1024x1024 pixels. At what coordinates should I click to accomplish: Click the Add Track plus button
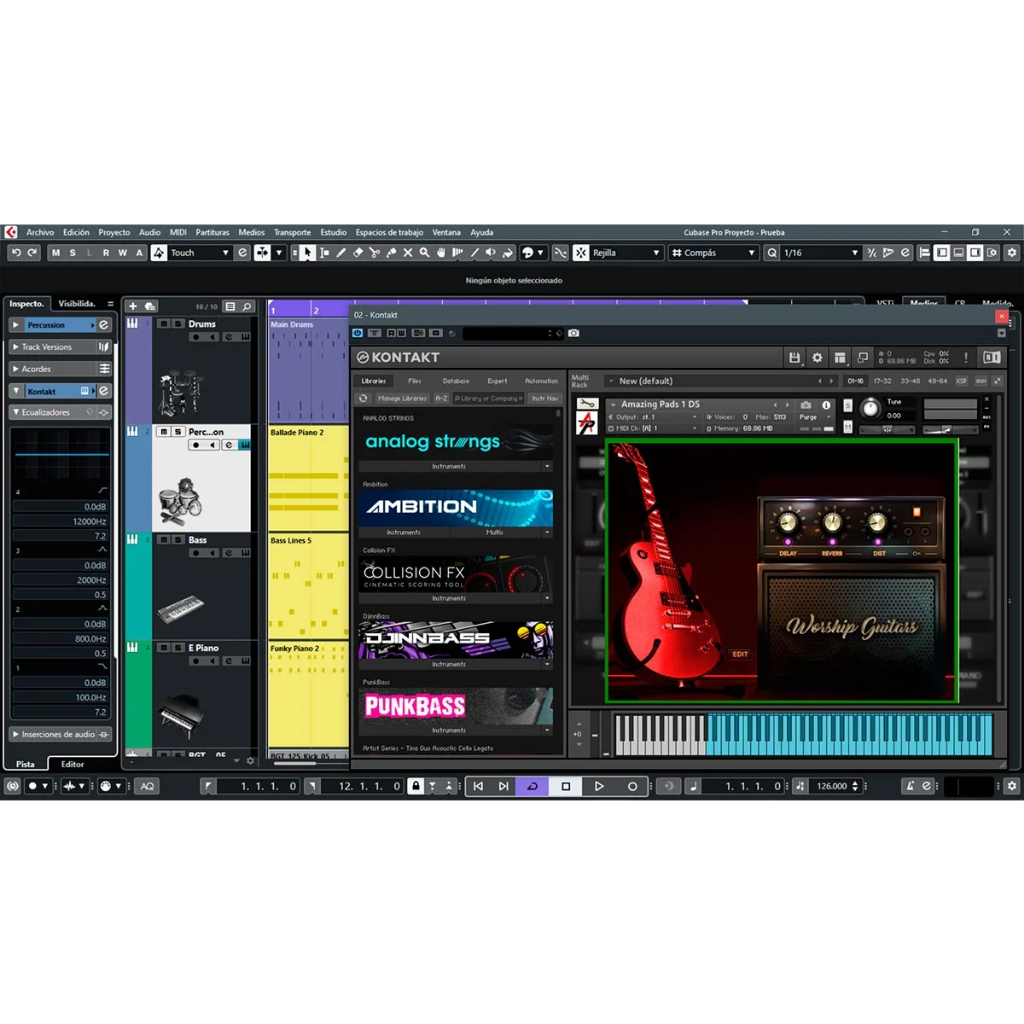point(133,306)
